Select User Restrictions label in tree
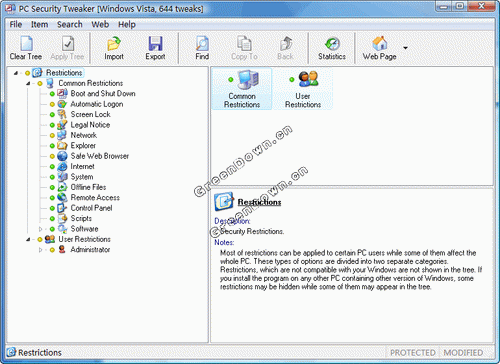 pos(84,239)
